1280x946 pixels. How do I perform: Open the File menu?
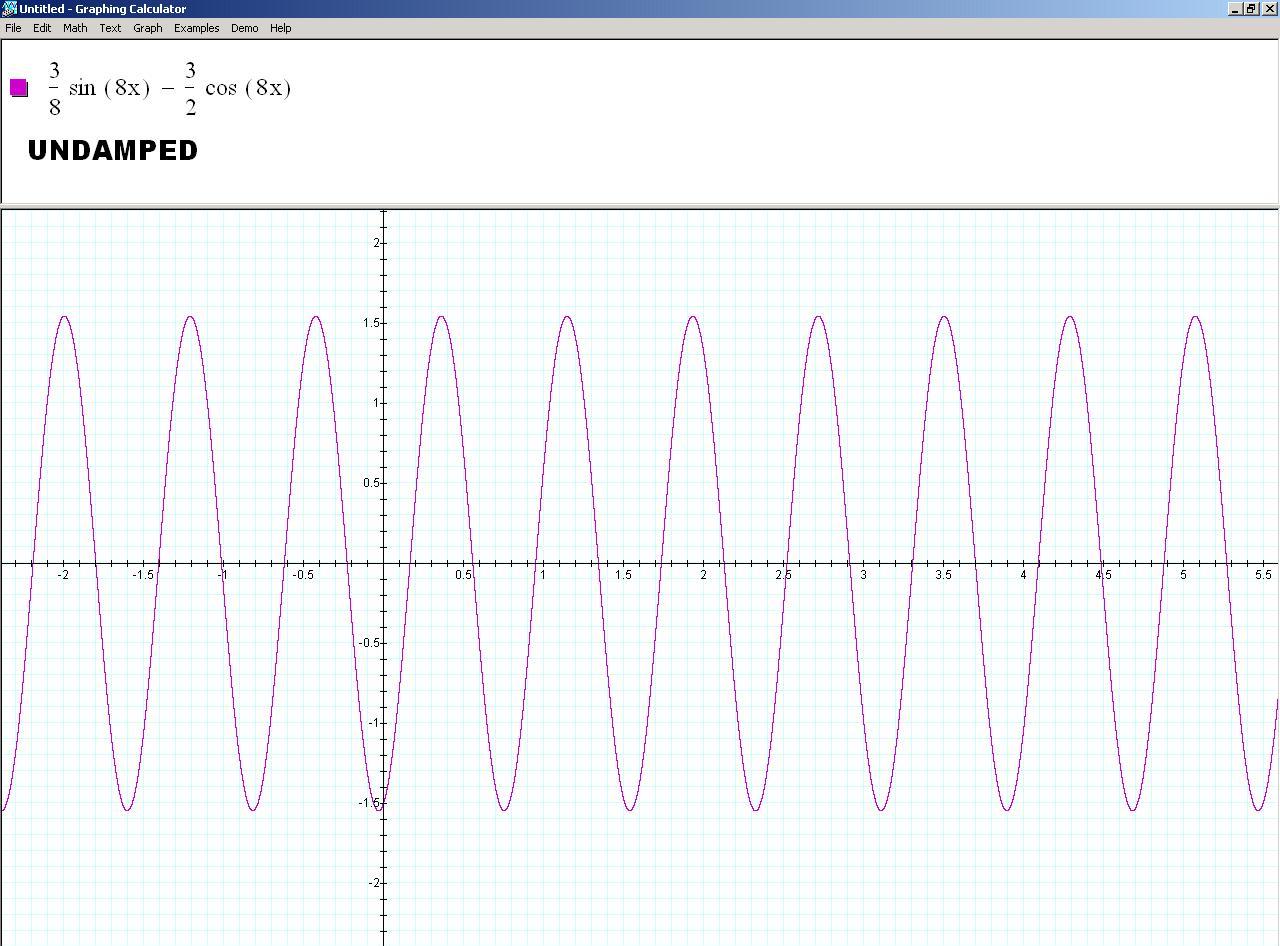coord(13,28)
